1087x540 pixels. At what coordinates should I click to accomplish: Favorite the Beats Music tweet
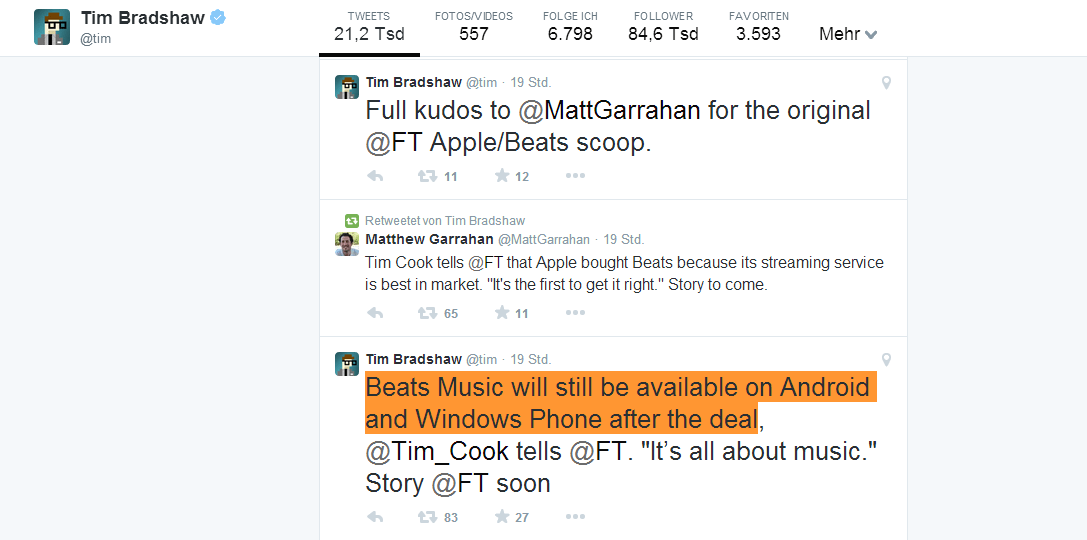502,517
